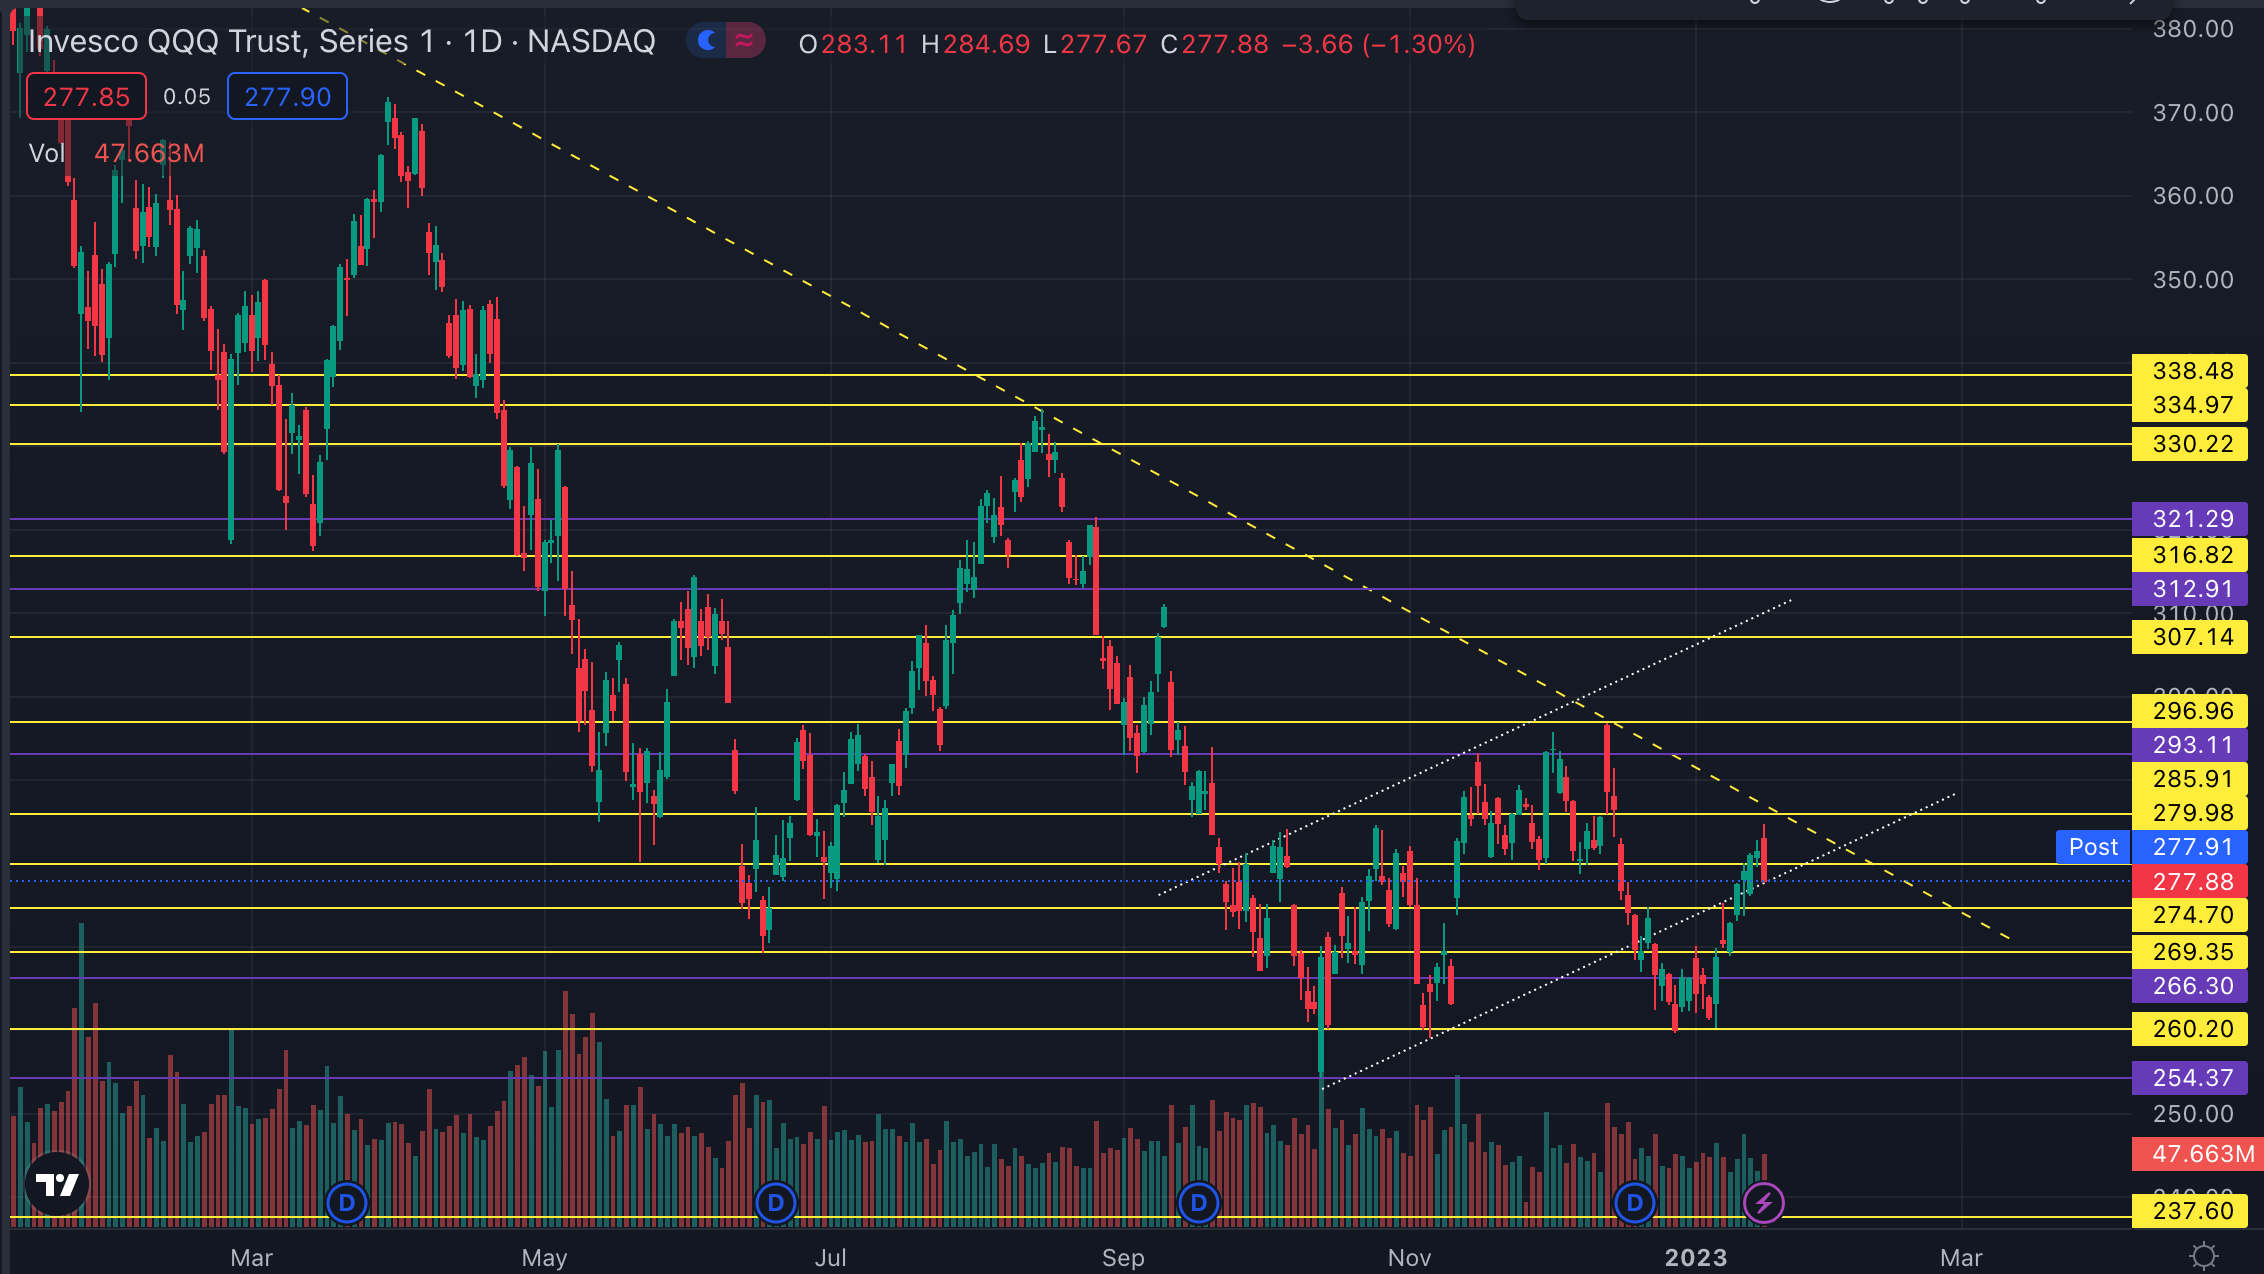Screen dimensions: 2264x1274
Task: Click the Nov label on time axis
Action: pos(1409,1257)
